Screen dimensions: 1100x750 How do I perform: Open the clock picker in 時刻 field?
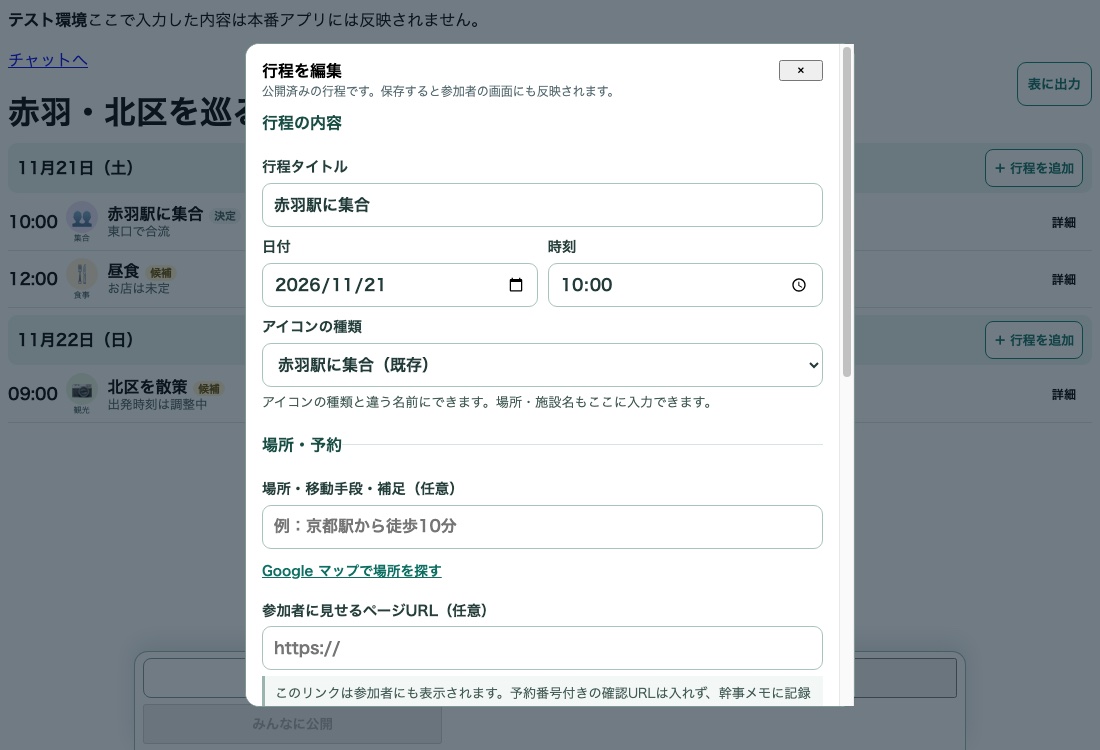[798, 285]
